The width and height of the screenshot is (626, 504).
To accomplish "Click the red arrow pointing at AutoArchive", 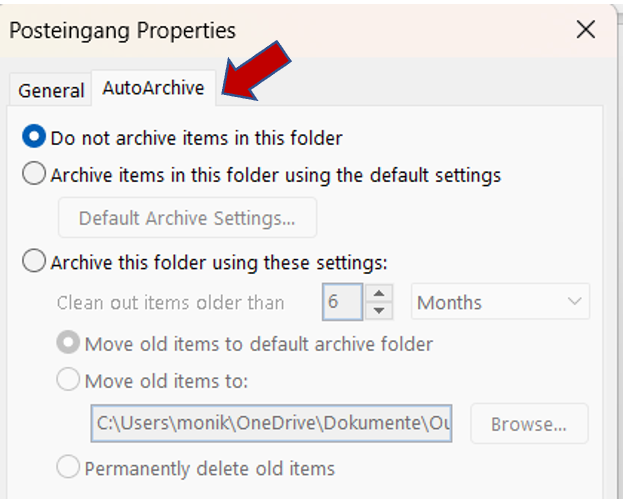I will [x=256, y=71].
